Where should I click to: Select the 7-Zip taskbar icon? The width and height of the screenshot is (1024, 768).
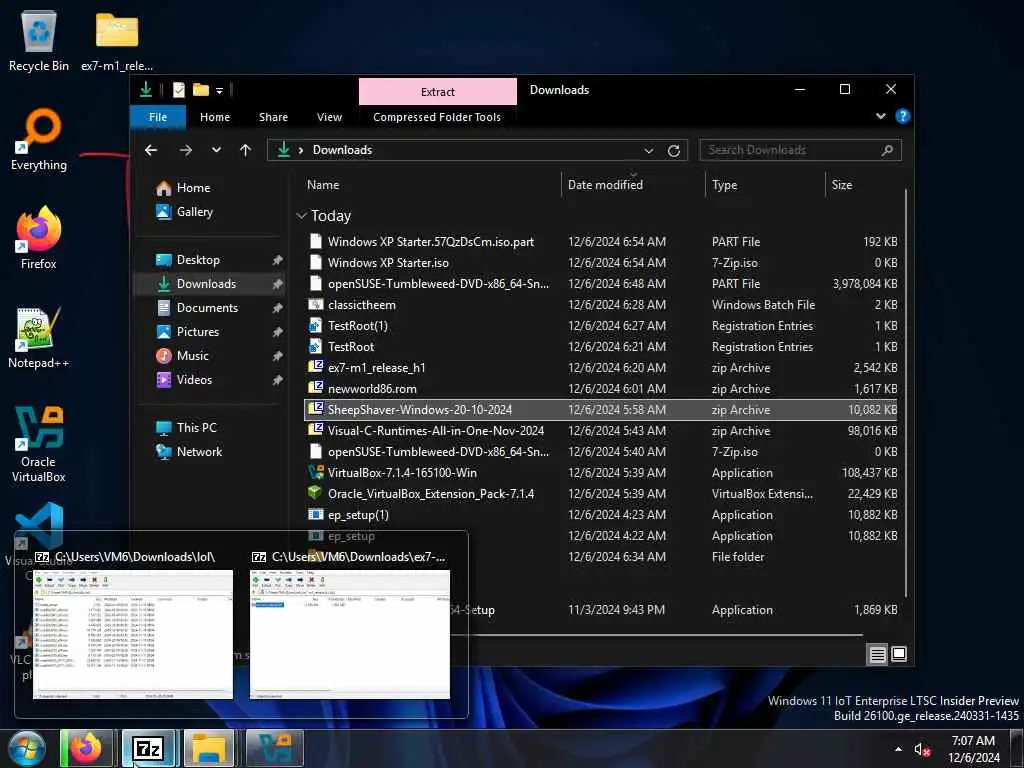click(x=148, y=748)
